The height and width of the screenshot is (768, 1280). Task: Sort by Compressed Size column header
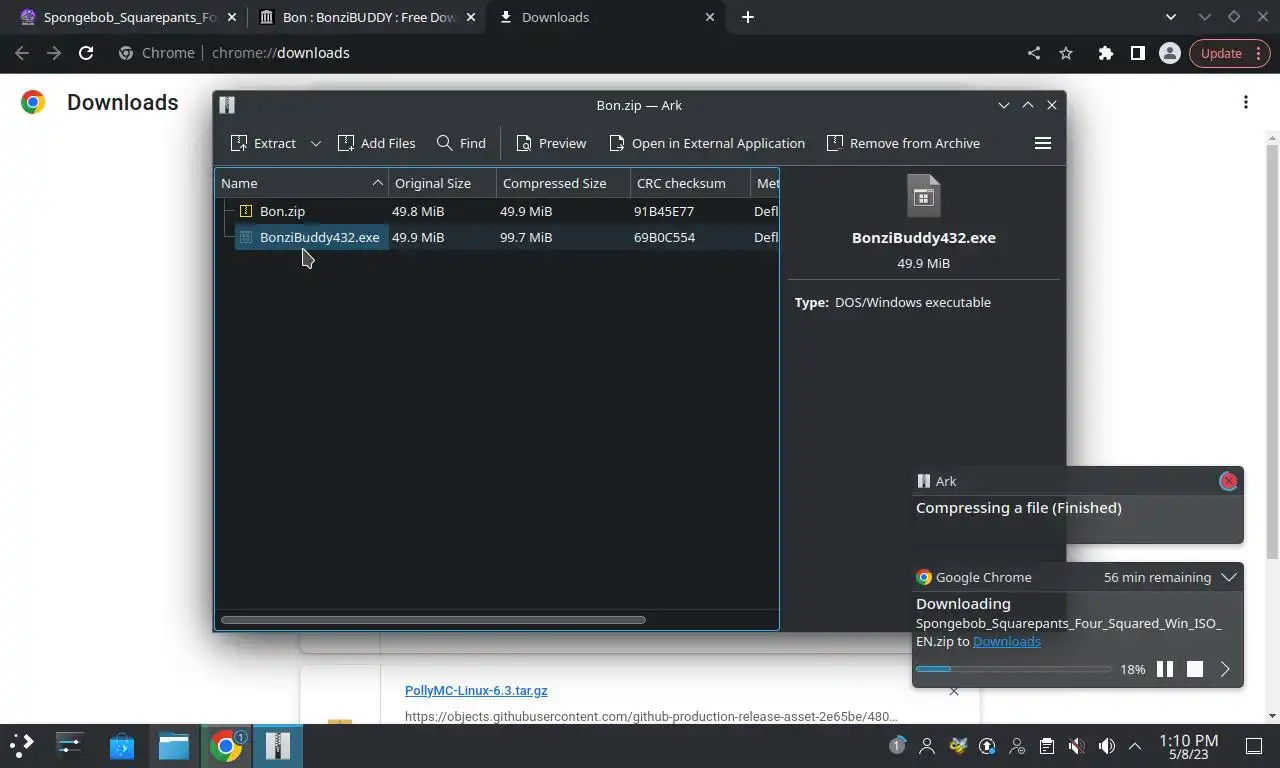coord(564,183)
